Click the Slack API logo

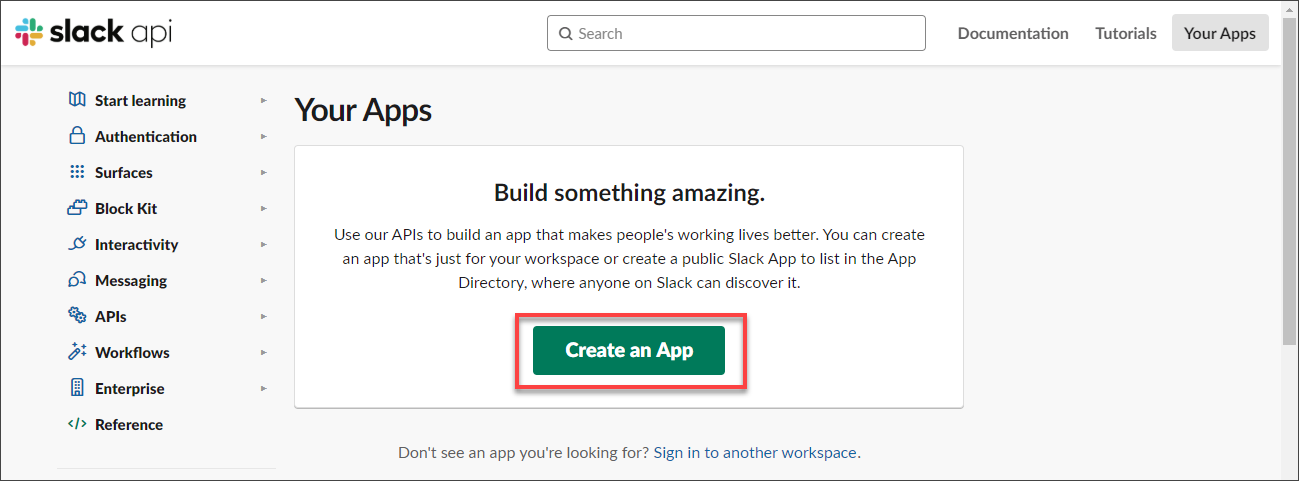pyautogui.click(x=93, y=33)
